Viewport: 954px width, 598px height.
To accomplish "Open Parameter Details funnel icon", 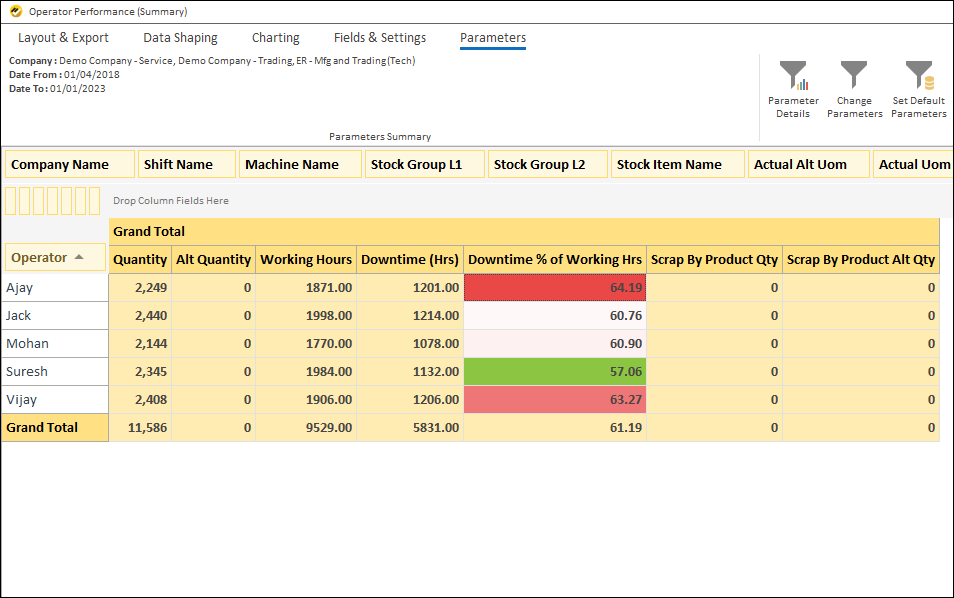I will point(793,76).
